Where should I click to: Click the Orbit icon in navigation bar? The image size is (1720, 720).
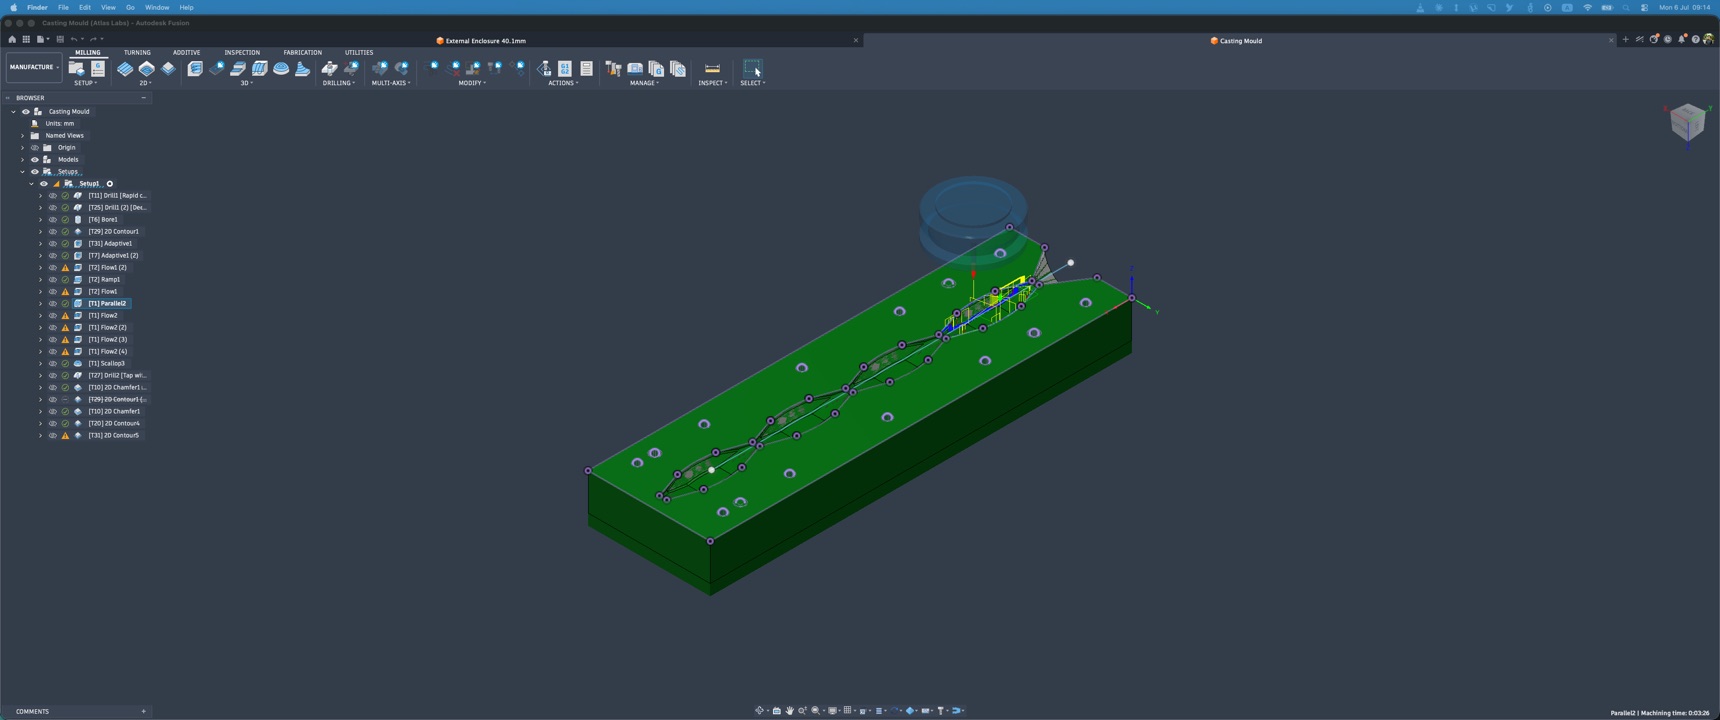pos(759,711)
